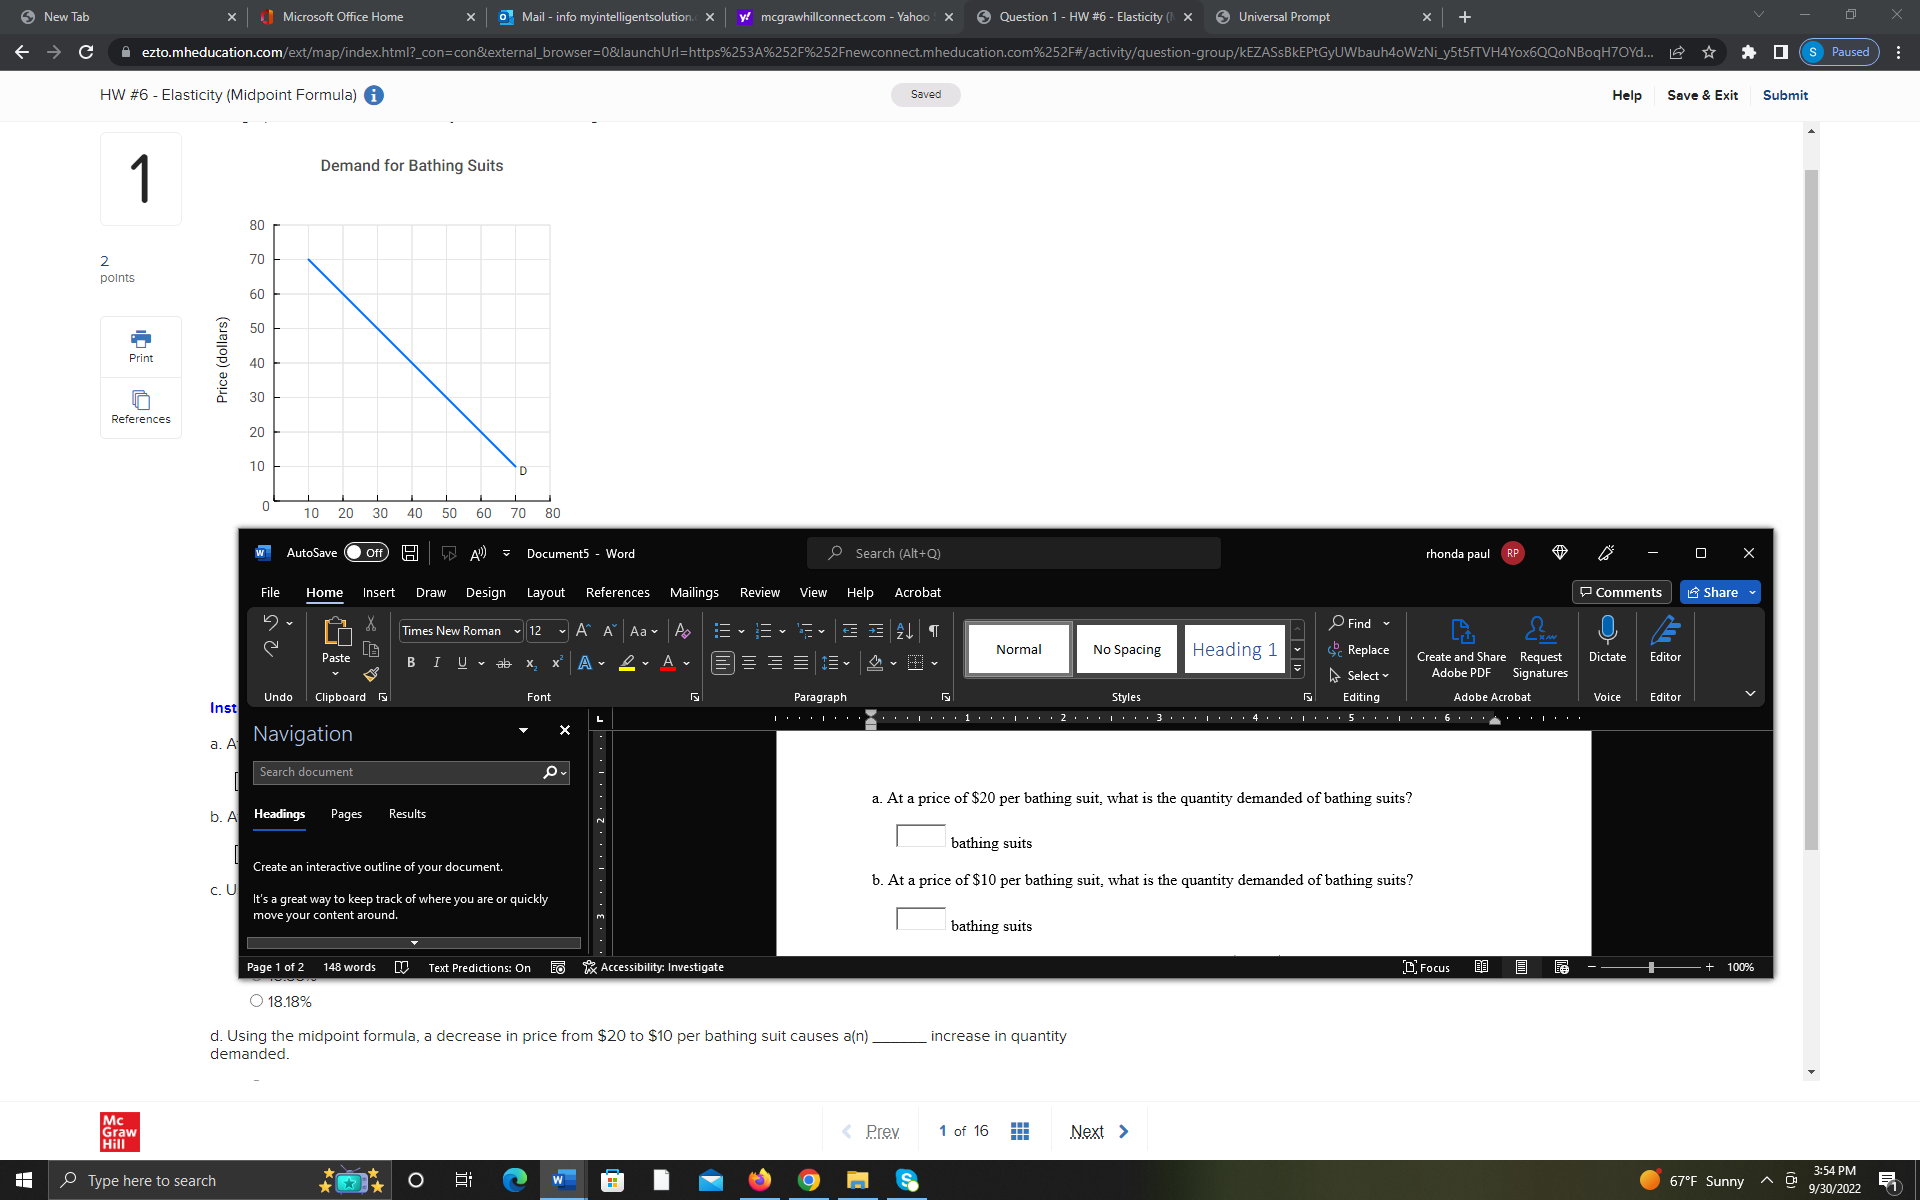
Task: Go to the Next question
Action: point(1098,1131)
